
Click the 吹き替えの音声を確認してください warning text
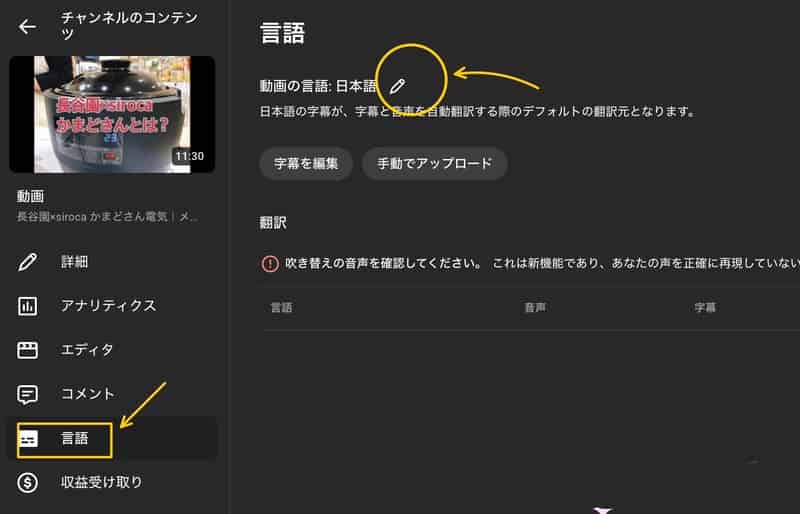(x=383, y=263)
